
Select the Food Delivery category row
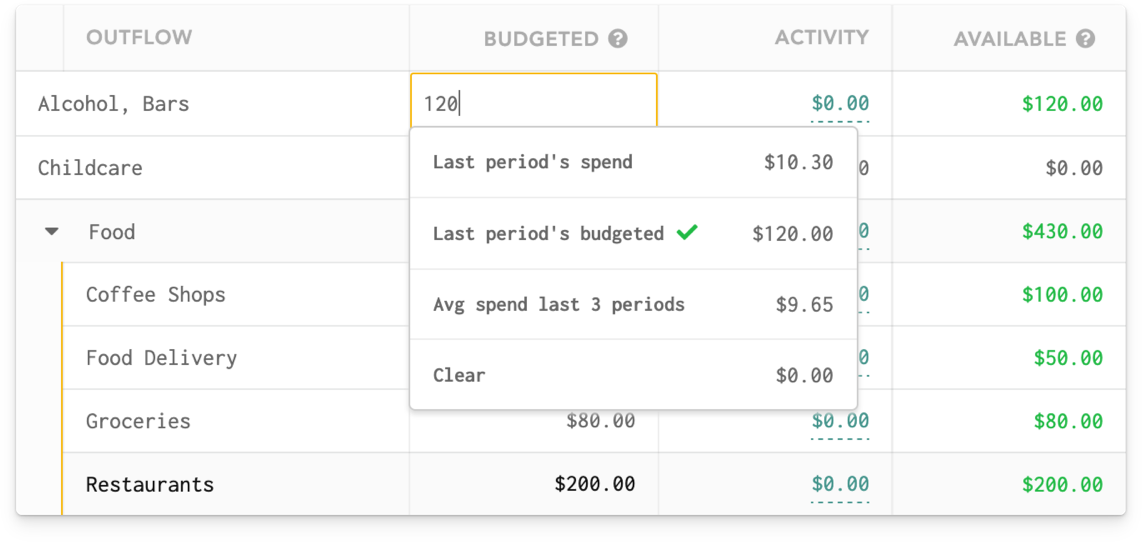[161, 358]
